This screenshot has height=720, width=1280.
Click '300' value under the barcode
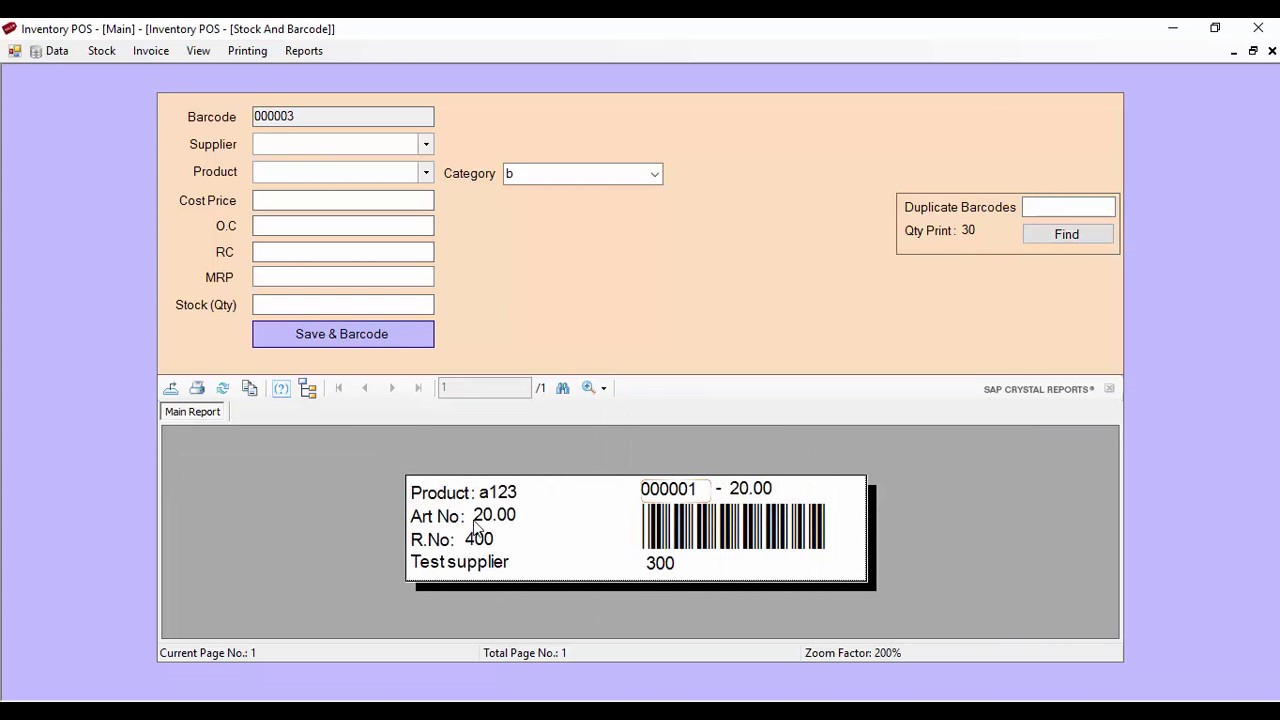click(x=660, y=563)
